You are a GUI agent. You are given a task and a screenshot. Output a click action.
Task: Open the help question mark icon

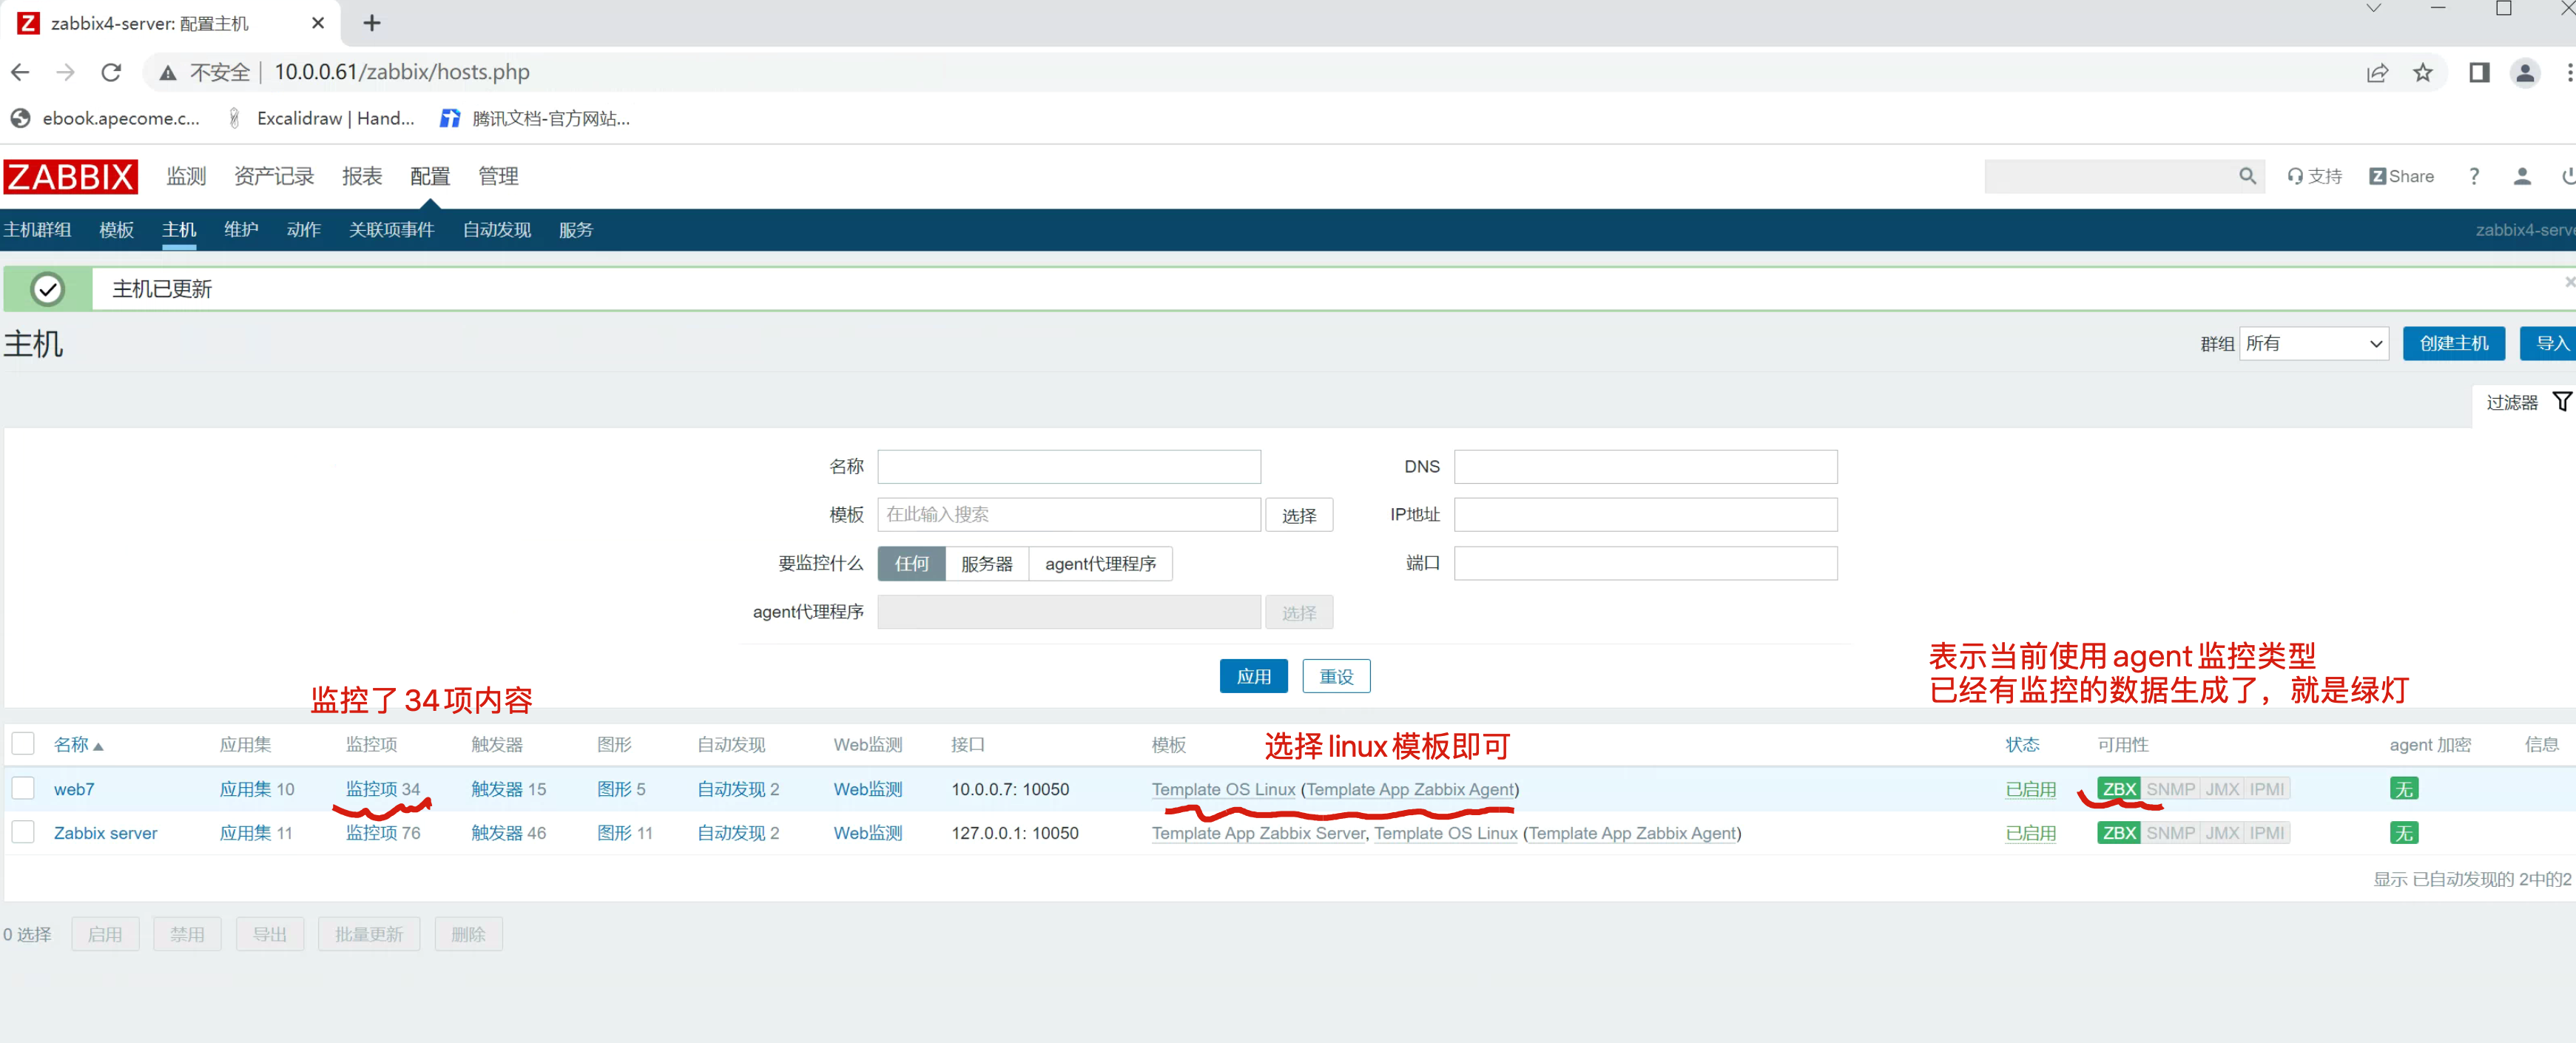(x=2473, y=177)
